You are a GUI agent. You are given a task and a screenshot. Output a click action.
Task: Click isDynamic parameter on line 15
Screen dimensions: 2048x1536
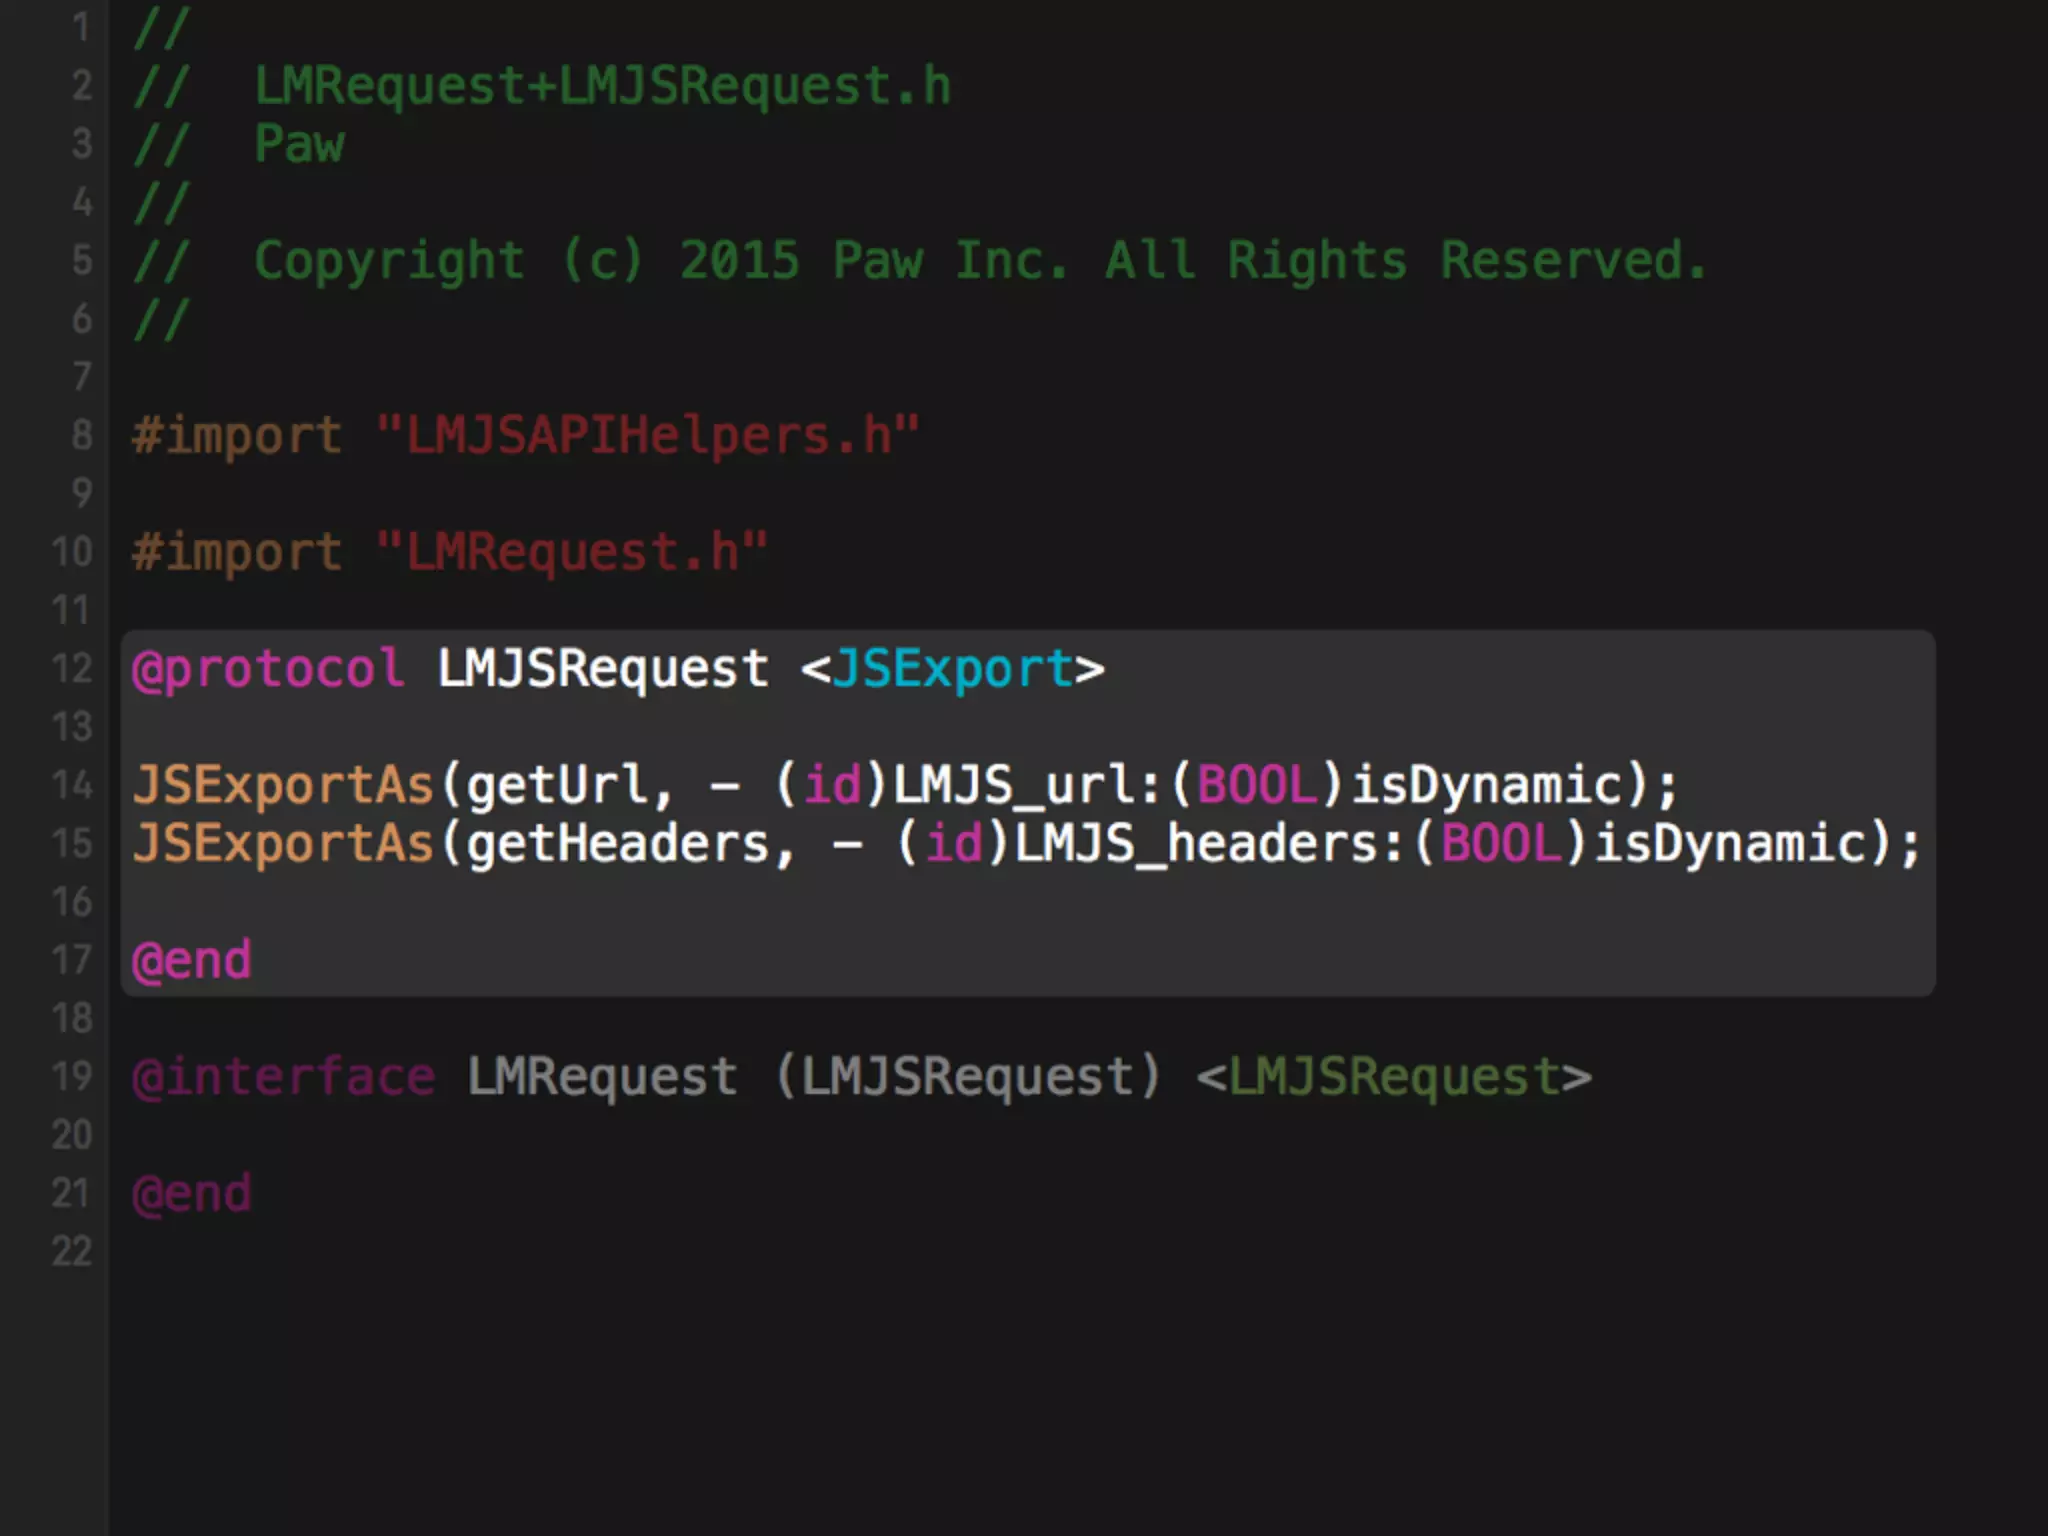coord(1730,843)
